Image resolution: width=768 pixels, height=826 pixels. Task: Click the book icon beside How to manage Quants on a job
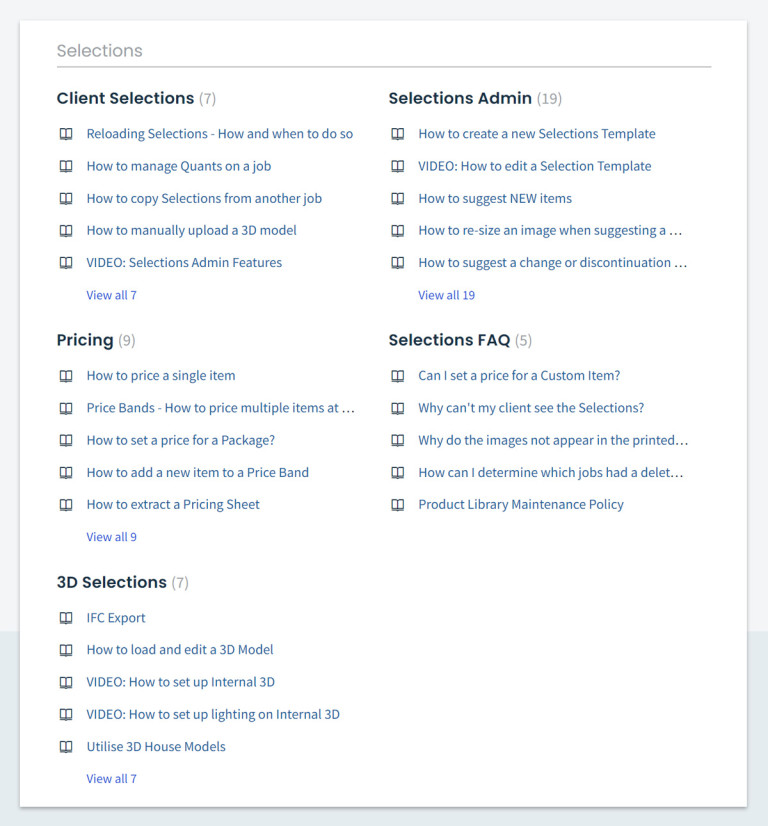pos(66,166)
